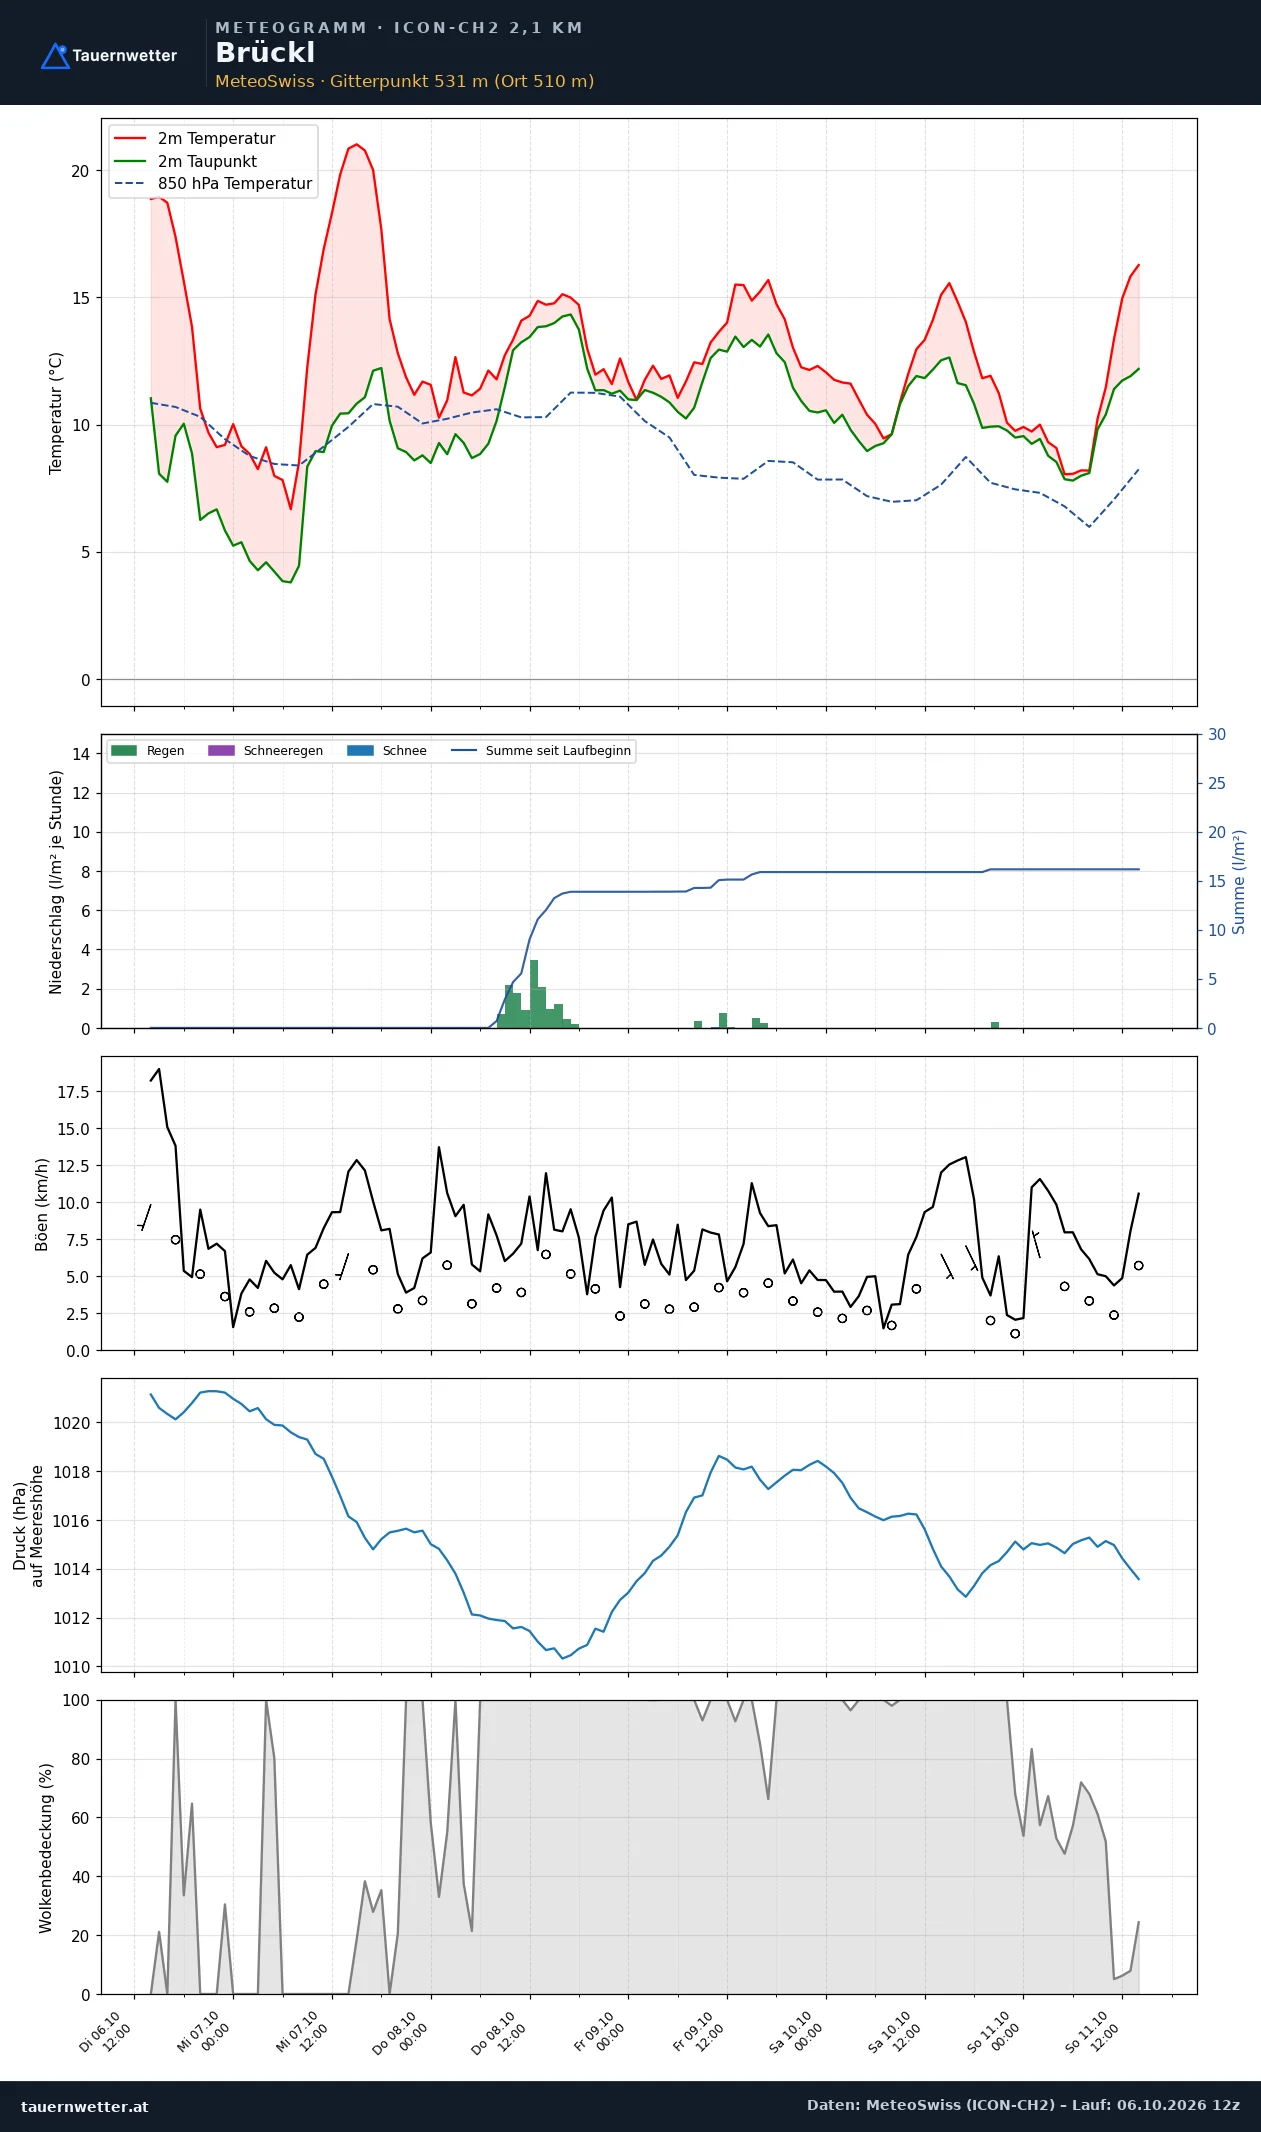Click the Summe seit Laufbeginn legend label

point(558,751)
